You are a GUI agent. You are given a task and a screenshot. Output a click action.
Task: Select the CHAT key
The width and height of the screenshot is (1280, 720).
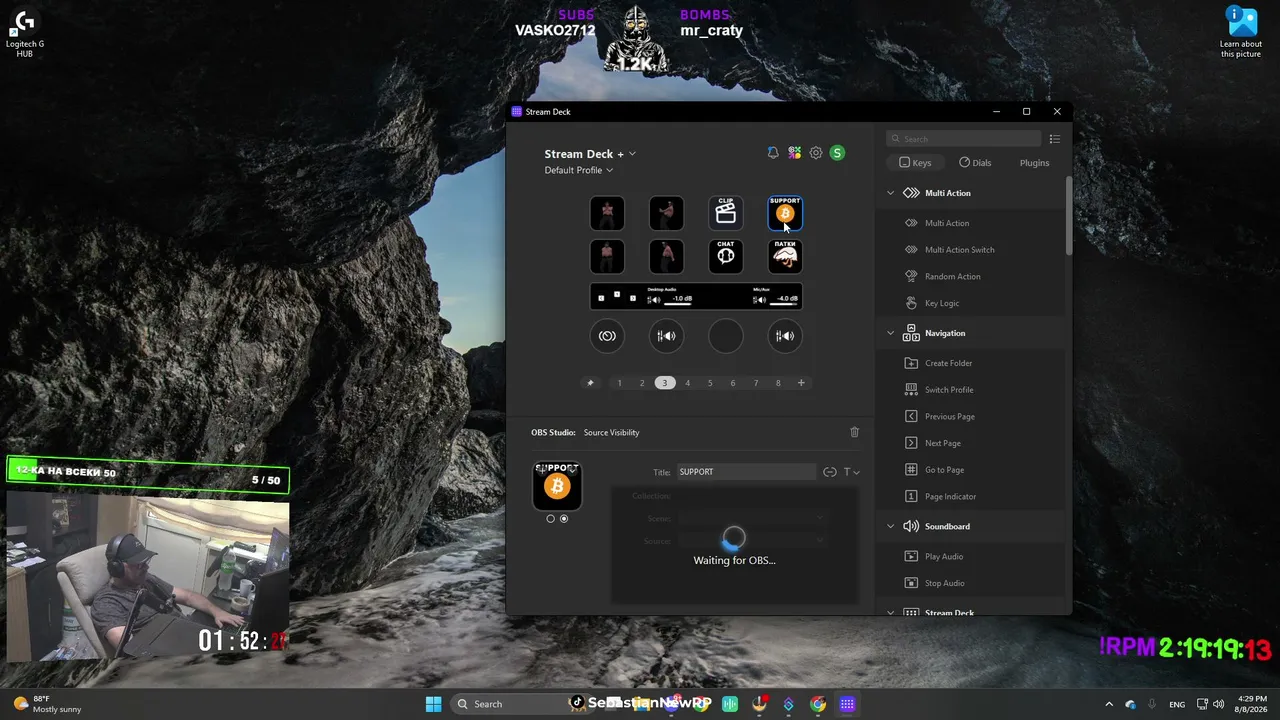726,256
